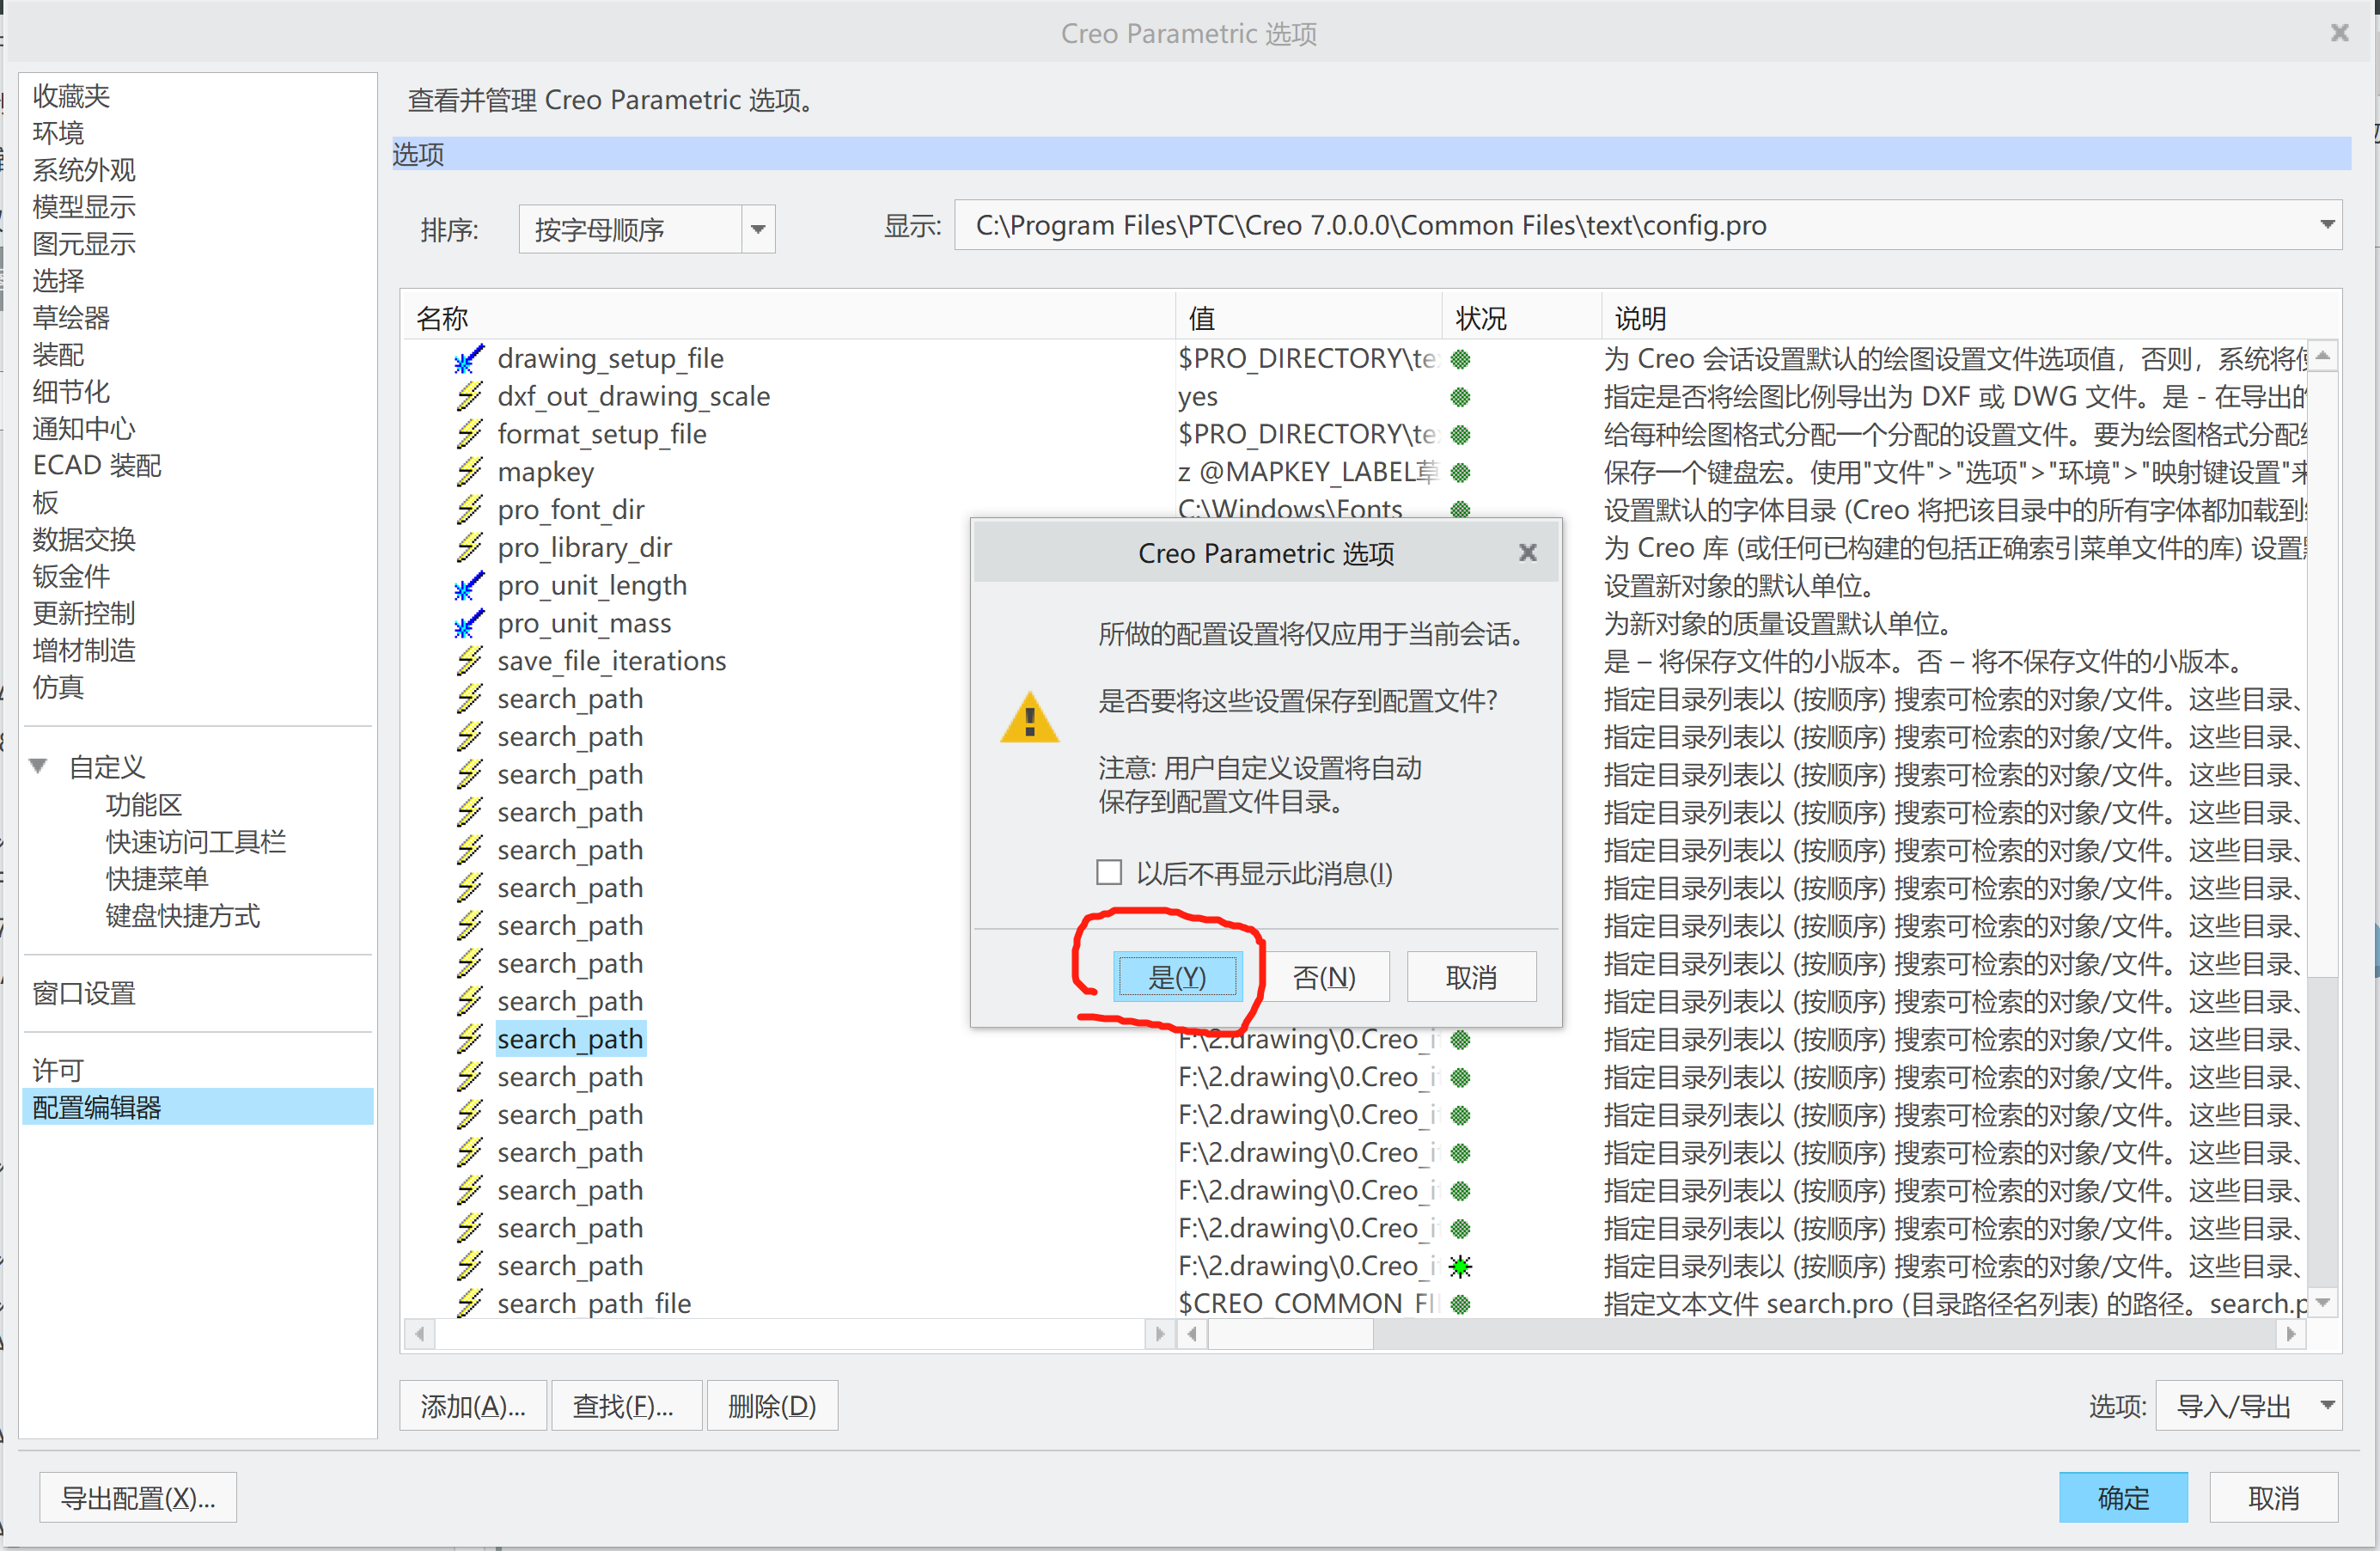This screenshot has width=2380, height=1551.
Task: Click the yellow warning triangle icon
Action: [x=1029, y=717]
